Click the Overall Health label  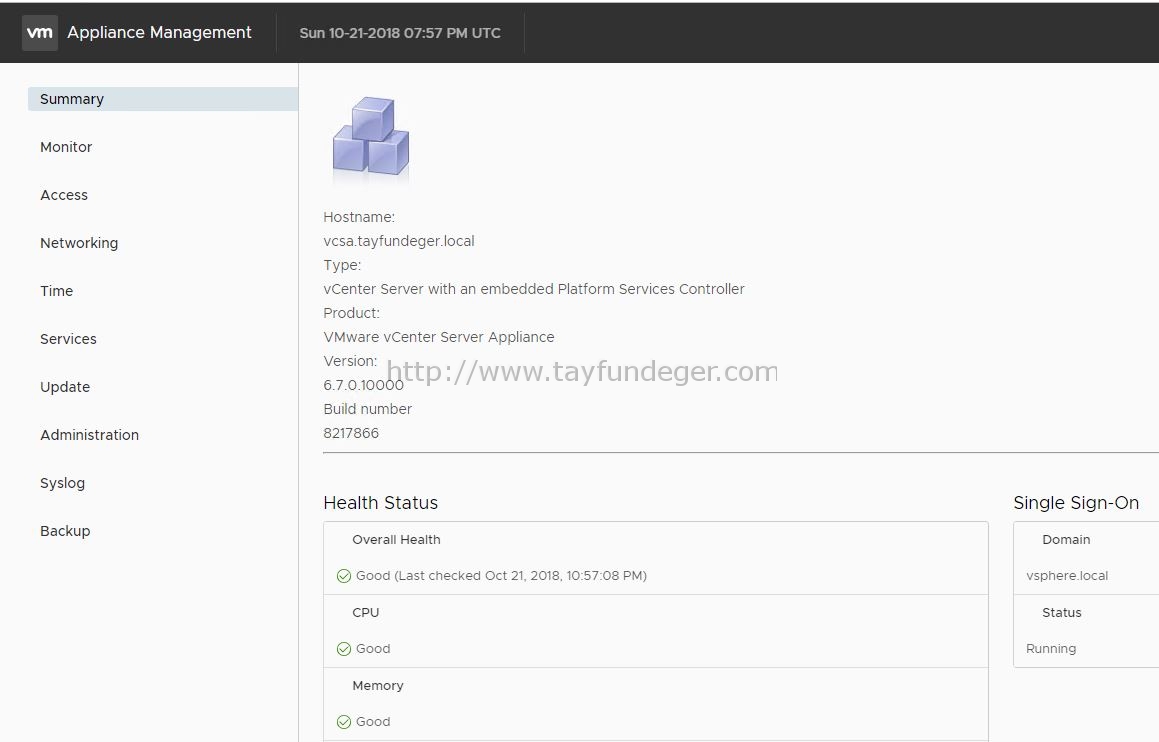[x=396, y=540]
